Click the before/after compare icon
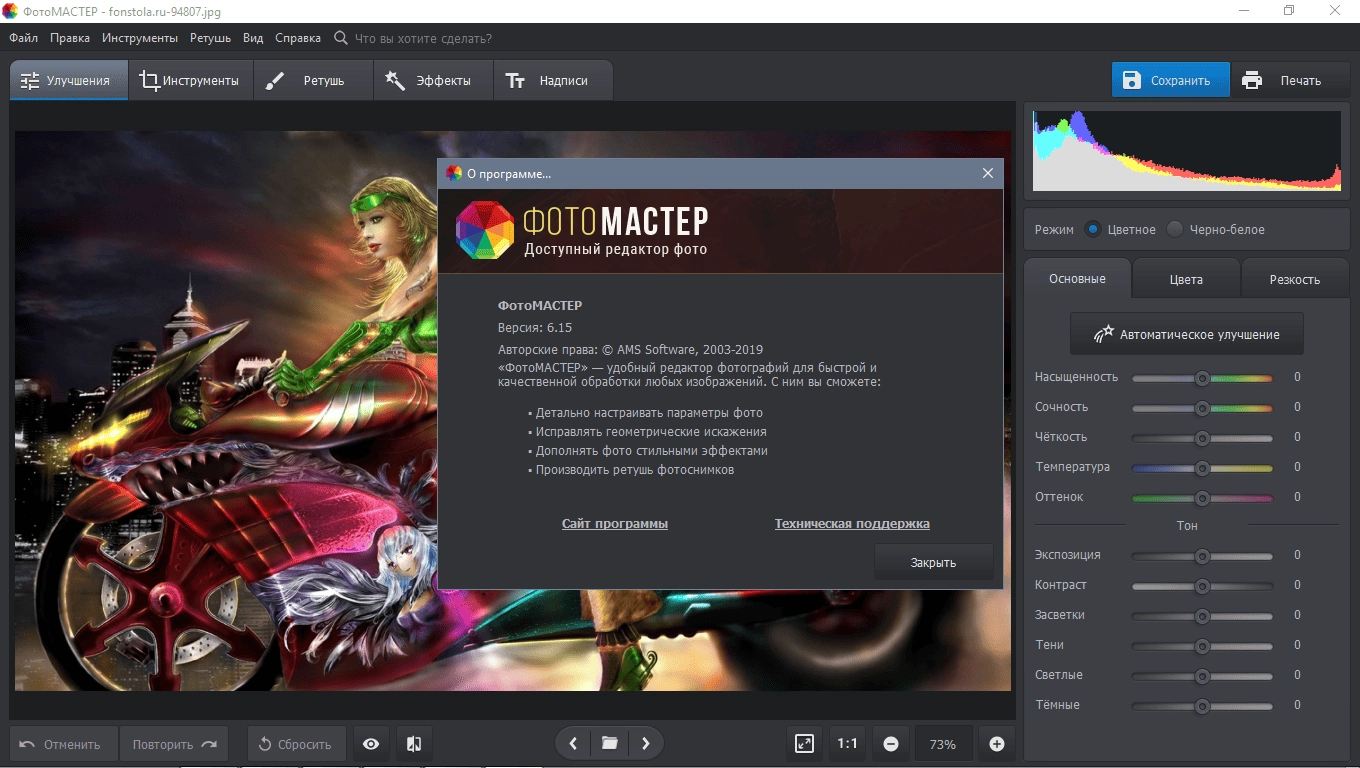 (414, 744)
